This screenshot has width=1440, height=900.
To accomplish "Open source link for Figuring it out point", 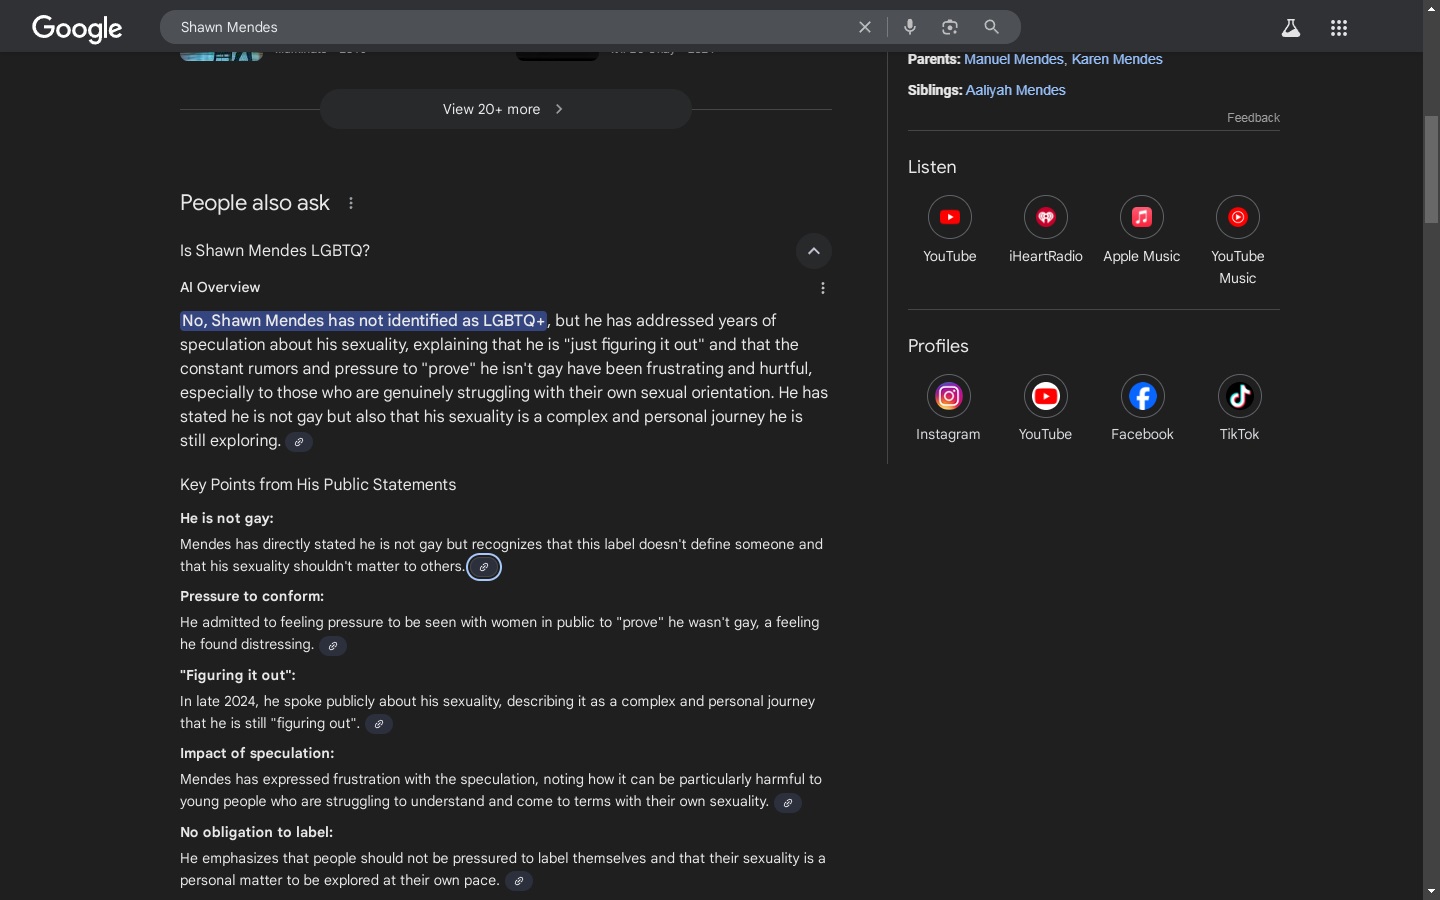I will 379,724.
